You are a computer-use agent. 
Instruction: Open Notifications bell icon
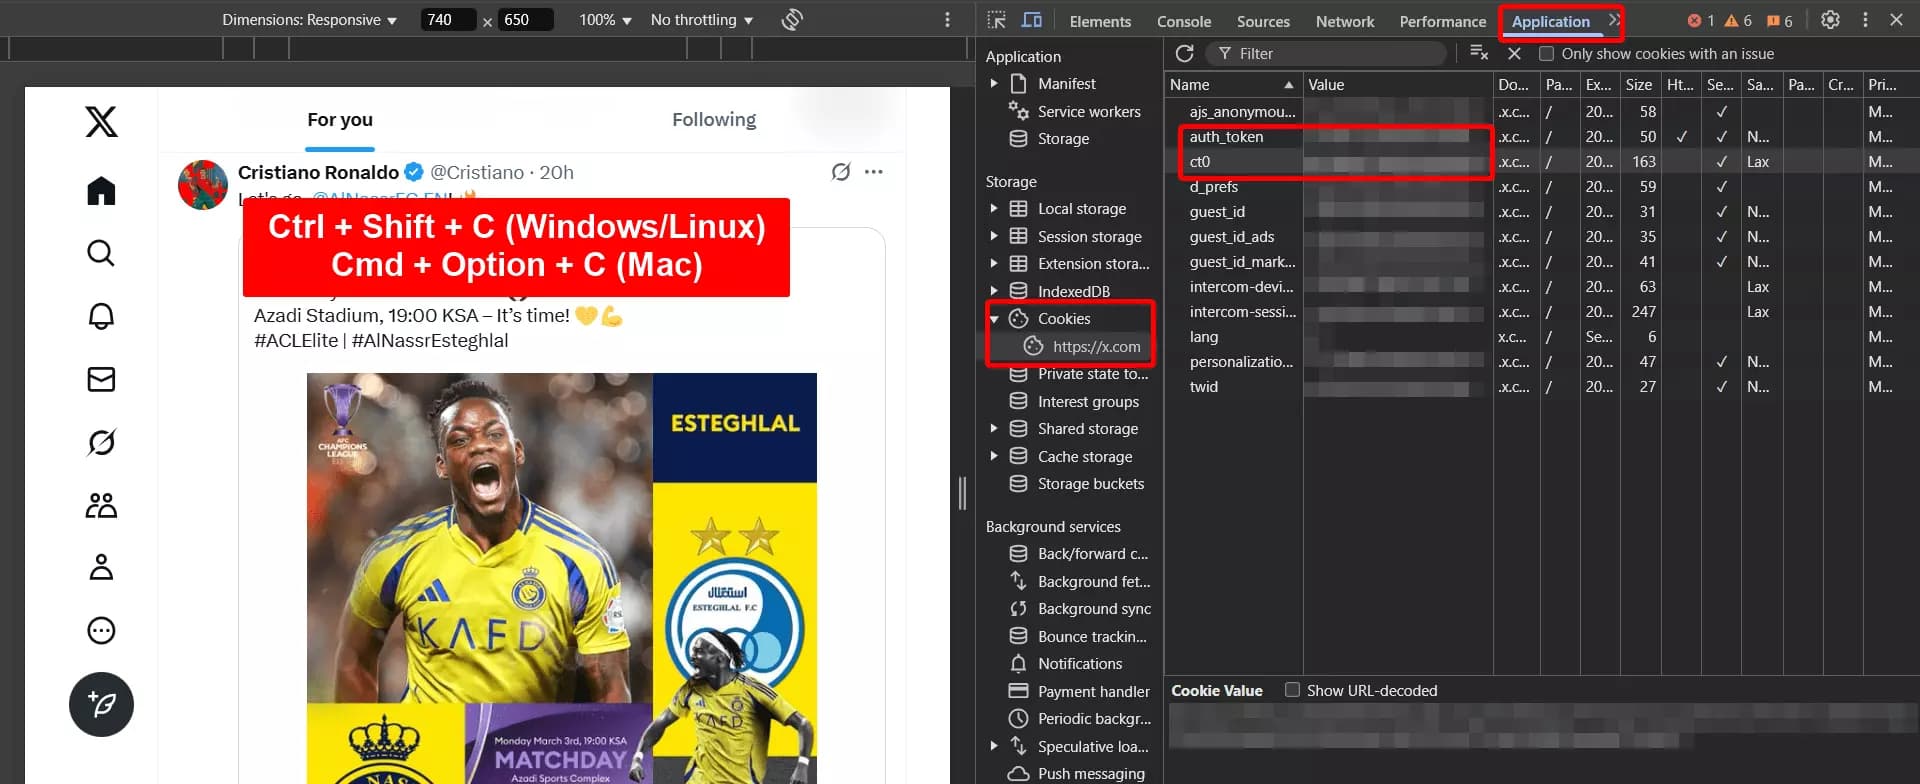point(101,316)
